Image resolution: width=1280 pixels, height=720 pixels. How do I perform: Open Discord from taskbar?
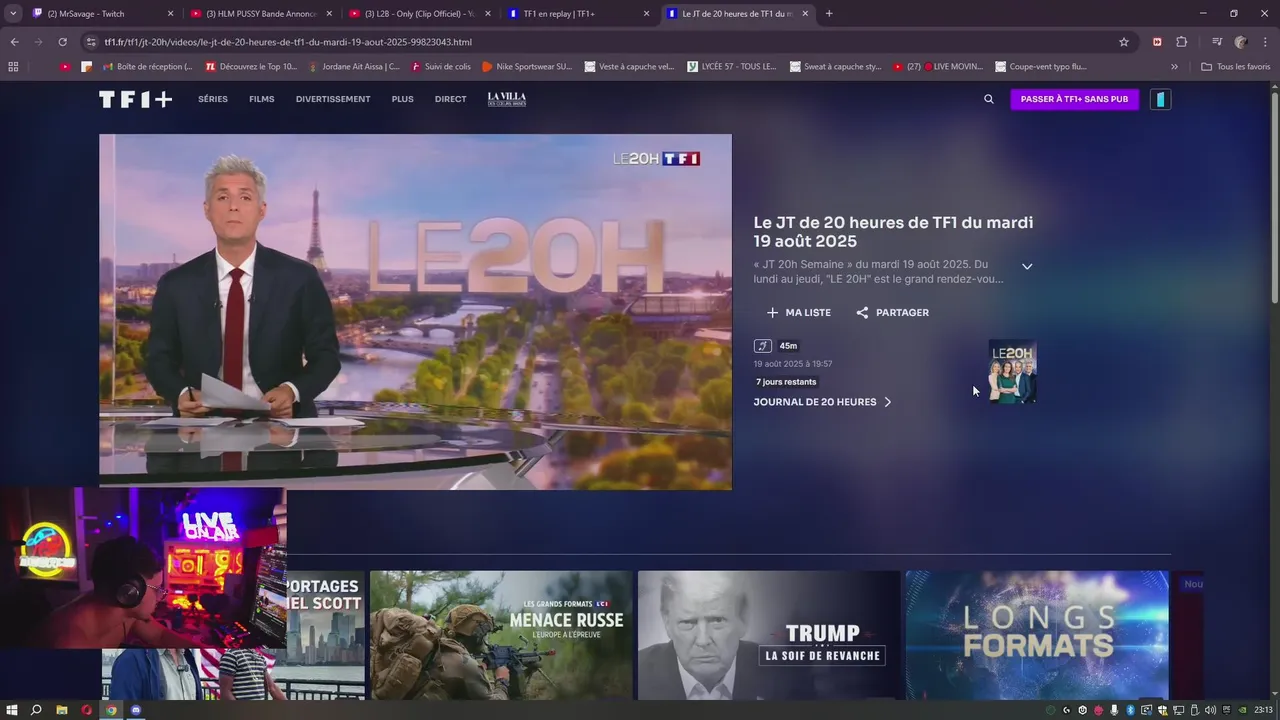pyautogui.click(x=137, y=710)
